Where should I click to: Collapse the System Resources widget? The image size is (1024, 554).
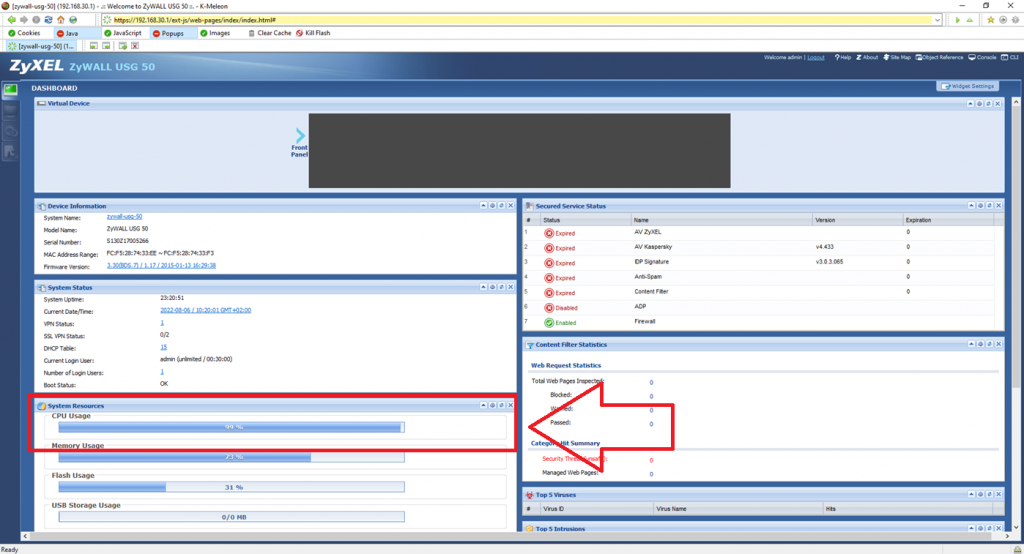[483, 406]
